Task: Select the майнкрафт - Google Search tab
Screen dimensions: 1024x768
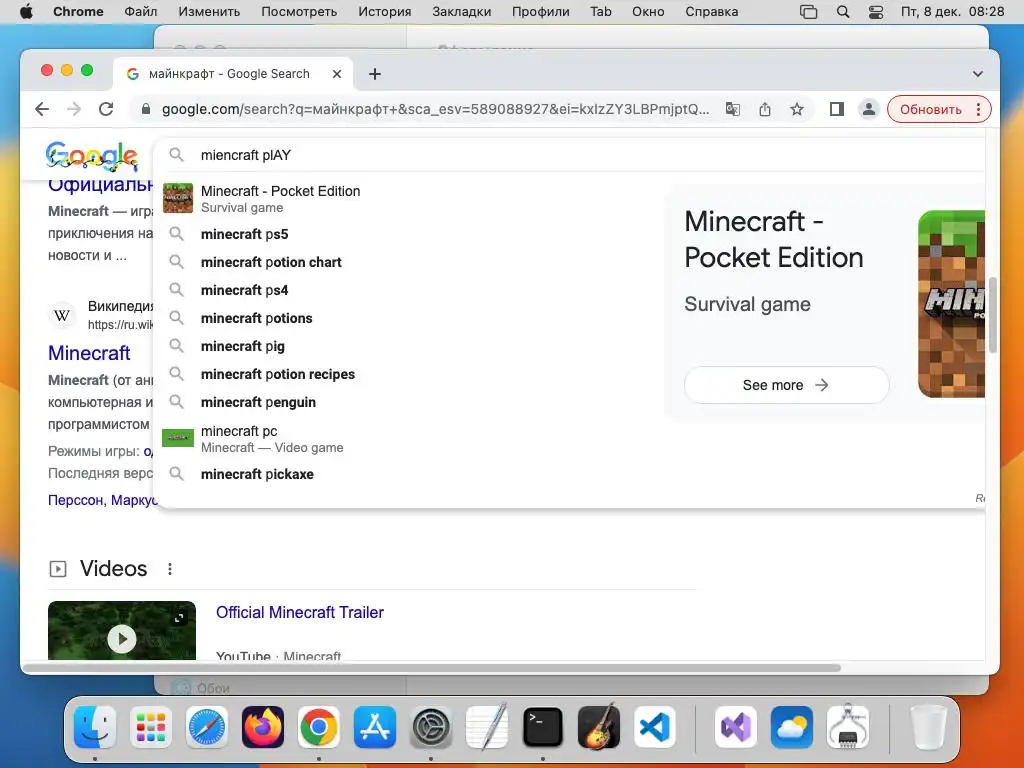Action: click(x=233, y=74)
